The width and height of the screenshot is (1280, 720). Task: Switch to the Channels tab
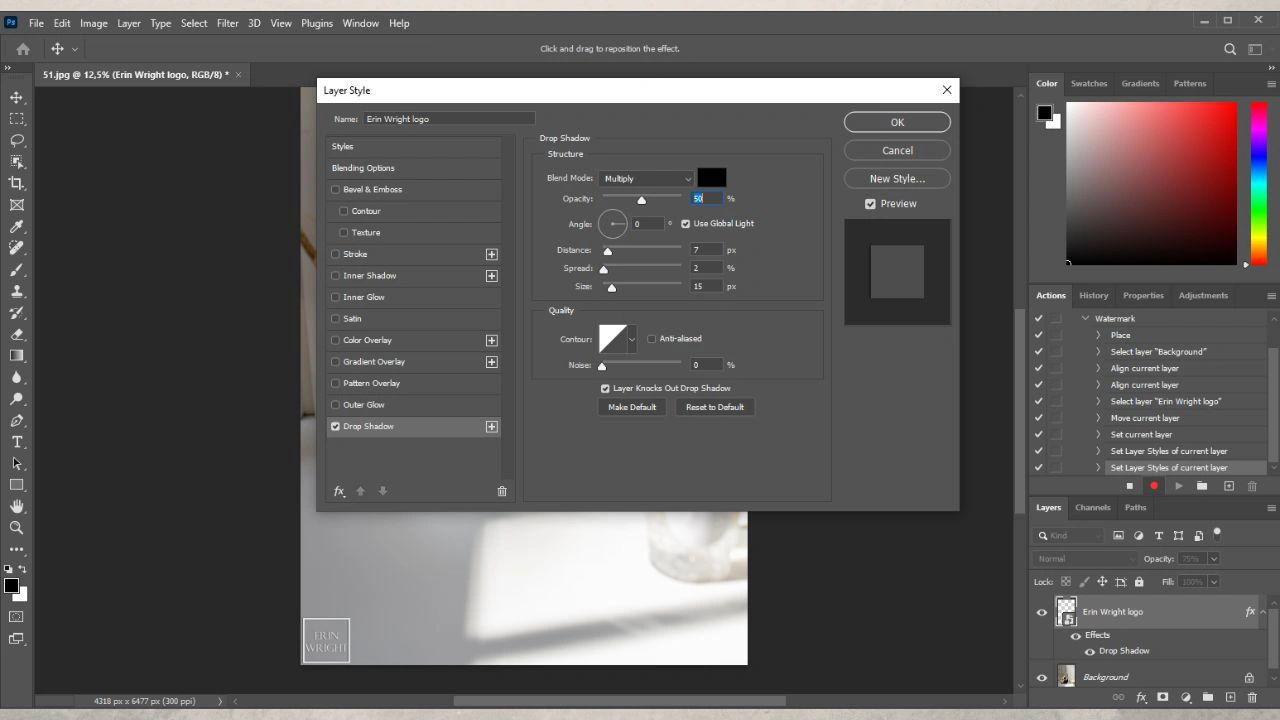click(x=1092, y=507)
